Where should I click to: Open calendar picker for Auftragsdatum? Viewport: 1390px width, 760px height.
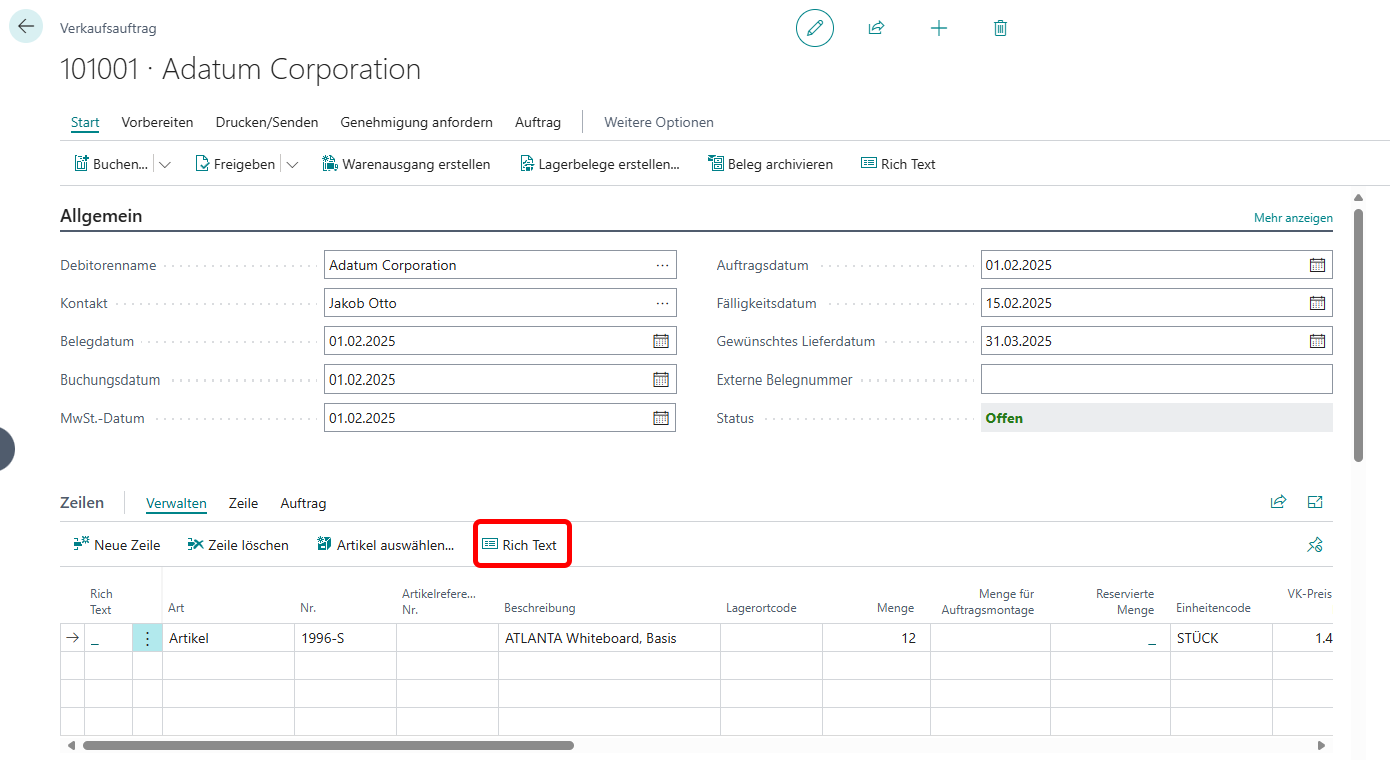point(1317,265)
